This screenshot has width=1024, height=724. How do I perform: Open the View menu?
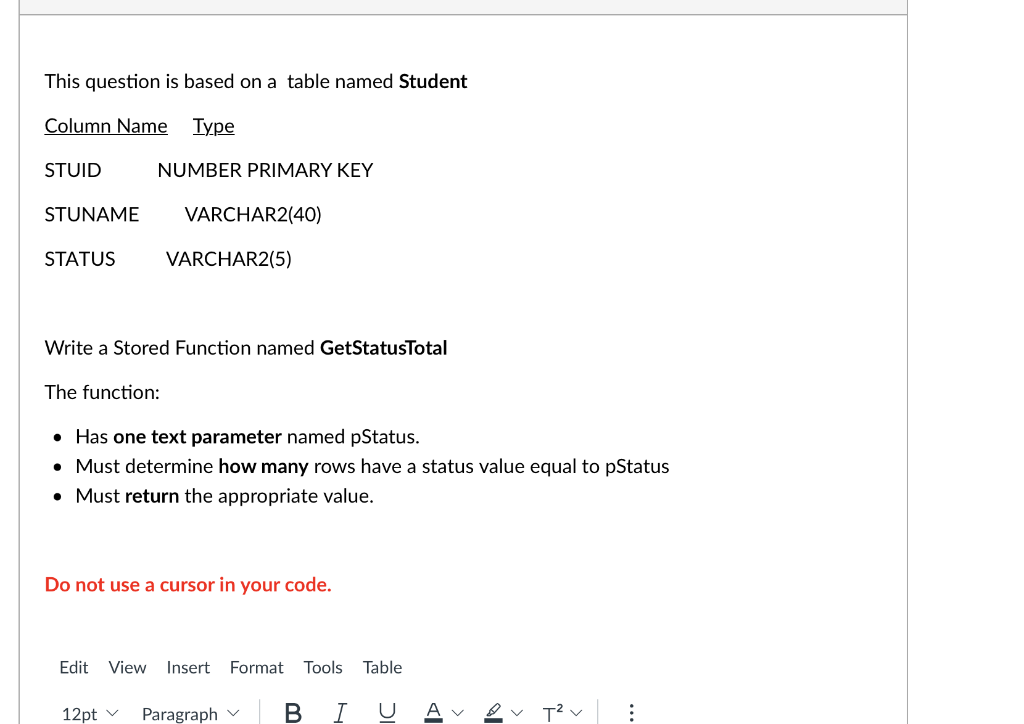[x=127, y=667]
